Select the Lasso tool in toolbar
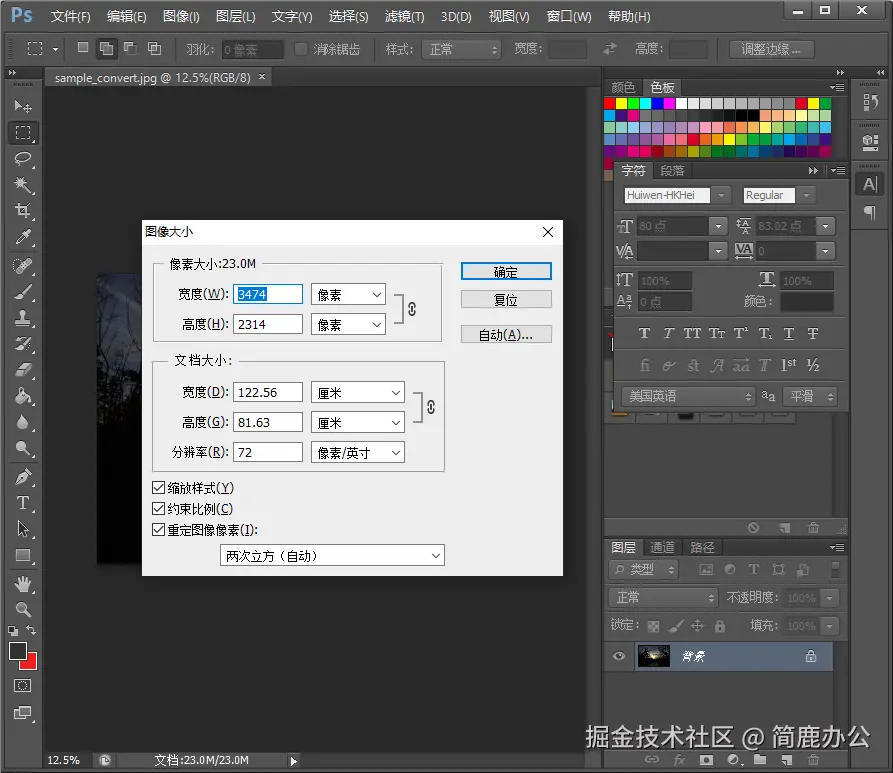The height and width of the screenshot is (773, 893). pos(23,159)
